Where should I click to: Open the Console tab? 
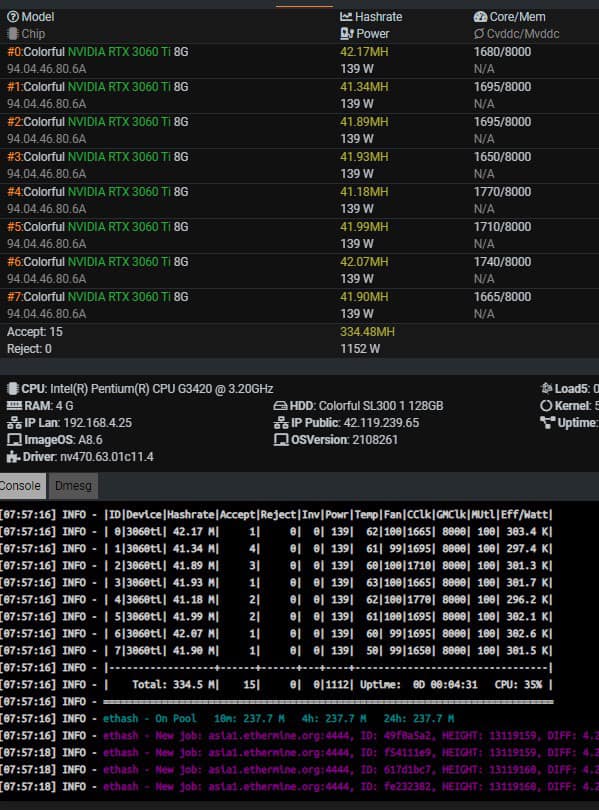21,486
